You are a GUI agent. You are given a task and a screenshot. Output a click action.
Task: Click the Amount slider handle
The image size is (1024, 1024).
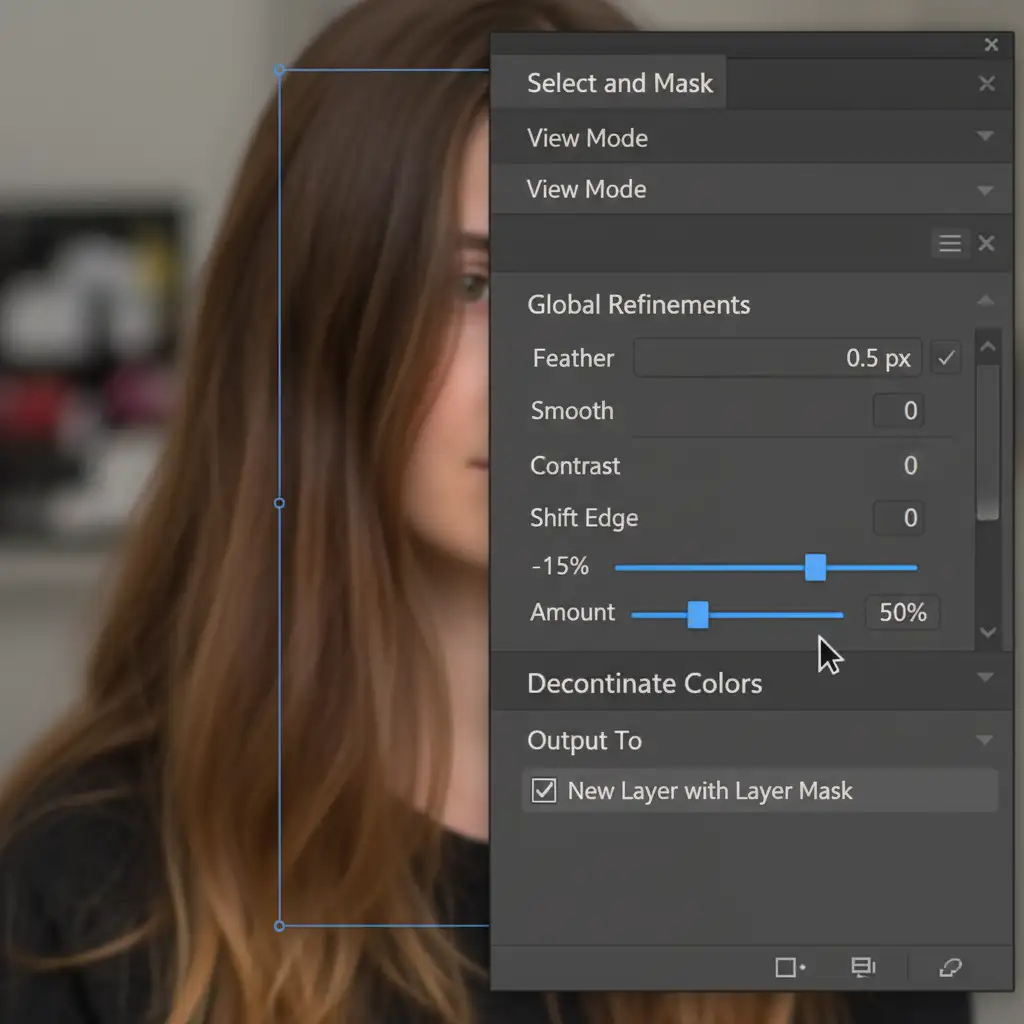coord(698,615)
